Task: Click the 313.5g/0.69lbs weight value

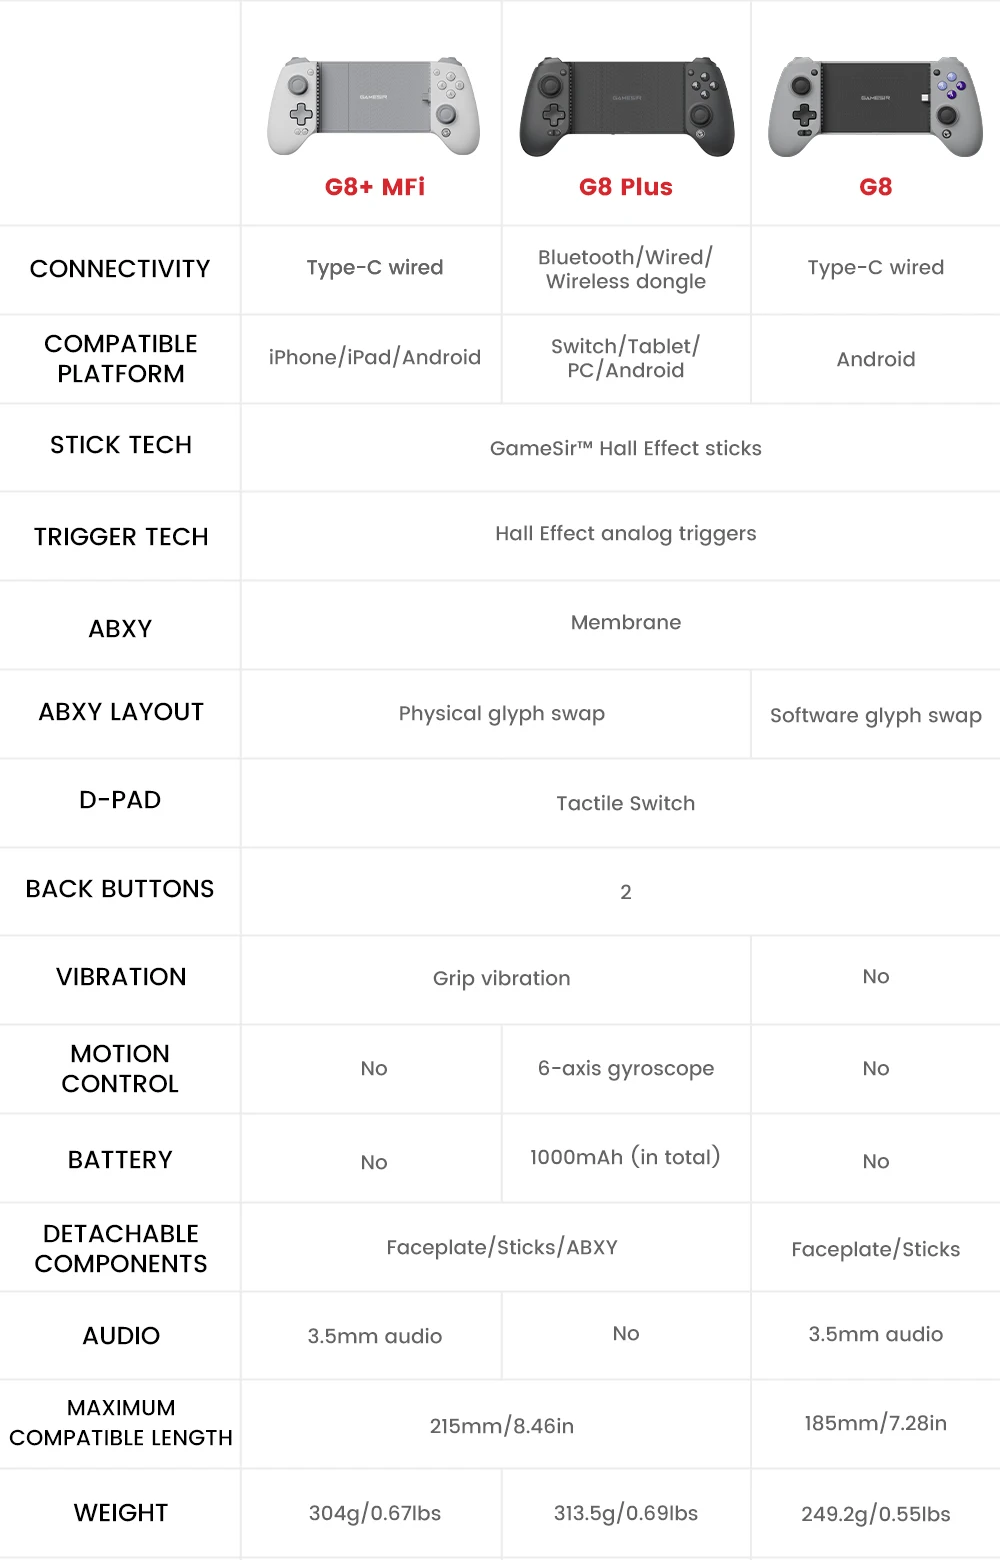Action: click(626, 1514)
